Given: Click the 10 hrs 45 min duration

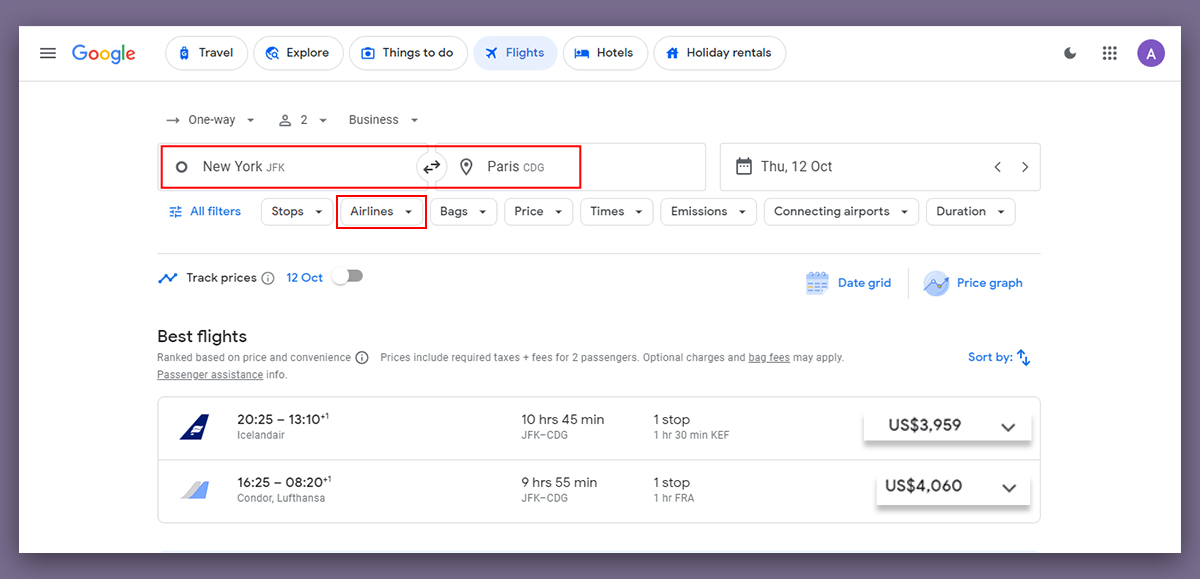Looking at the screenshot, I should pos(563,420).
